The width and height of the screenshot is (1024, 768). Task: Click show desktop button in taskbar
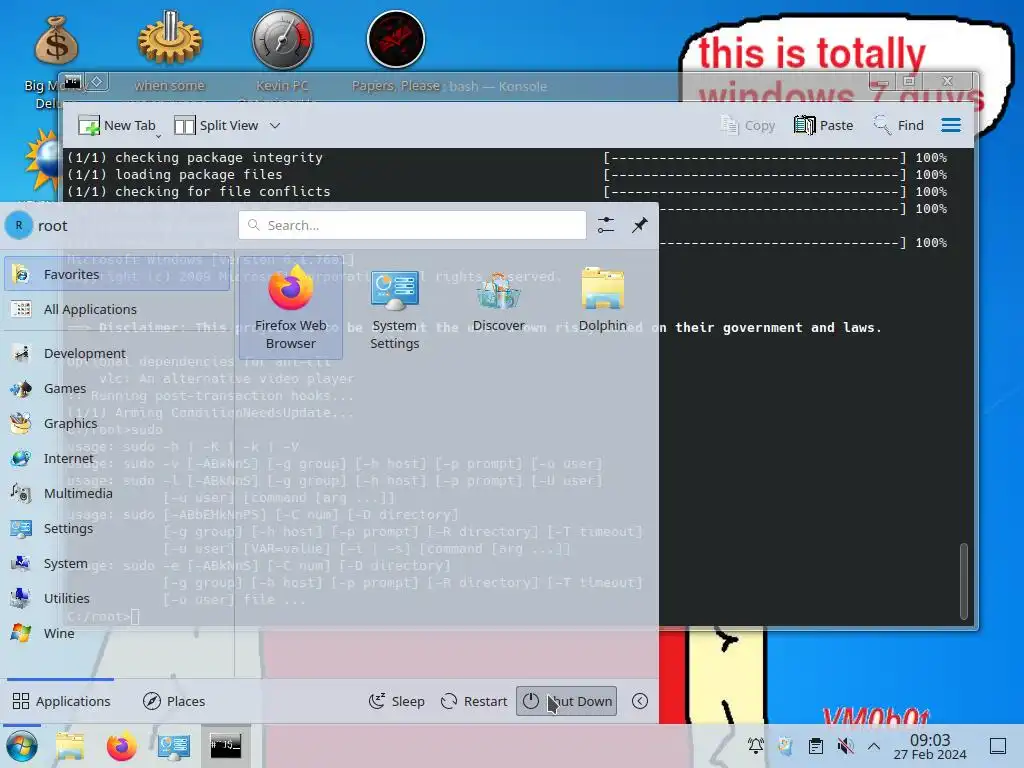click(998, 746)
